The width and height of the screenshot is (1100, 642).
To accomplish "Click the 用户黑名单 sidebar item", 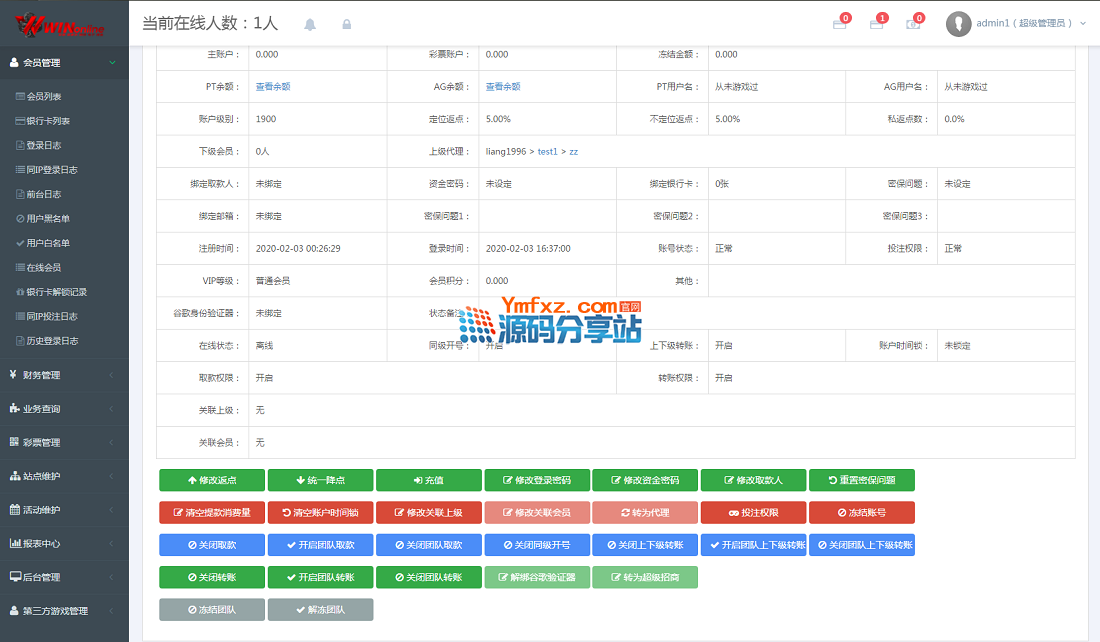I will click(x=48, y=218).
